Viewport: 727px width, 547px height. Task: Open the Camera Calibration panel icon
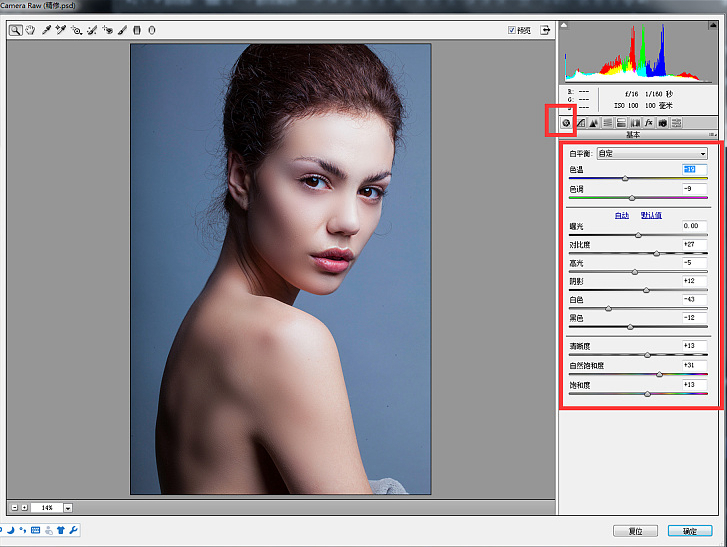pos(662,123)
